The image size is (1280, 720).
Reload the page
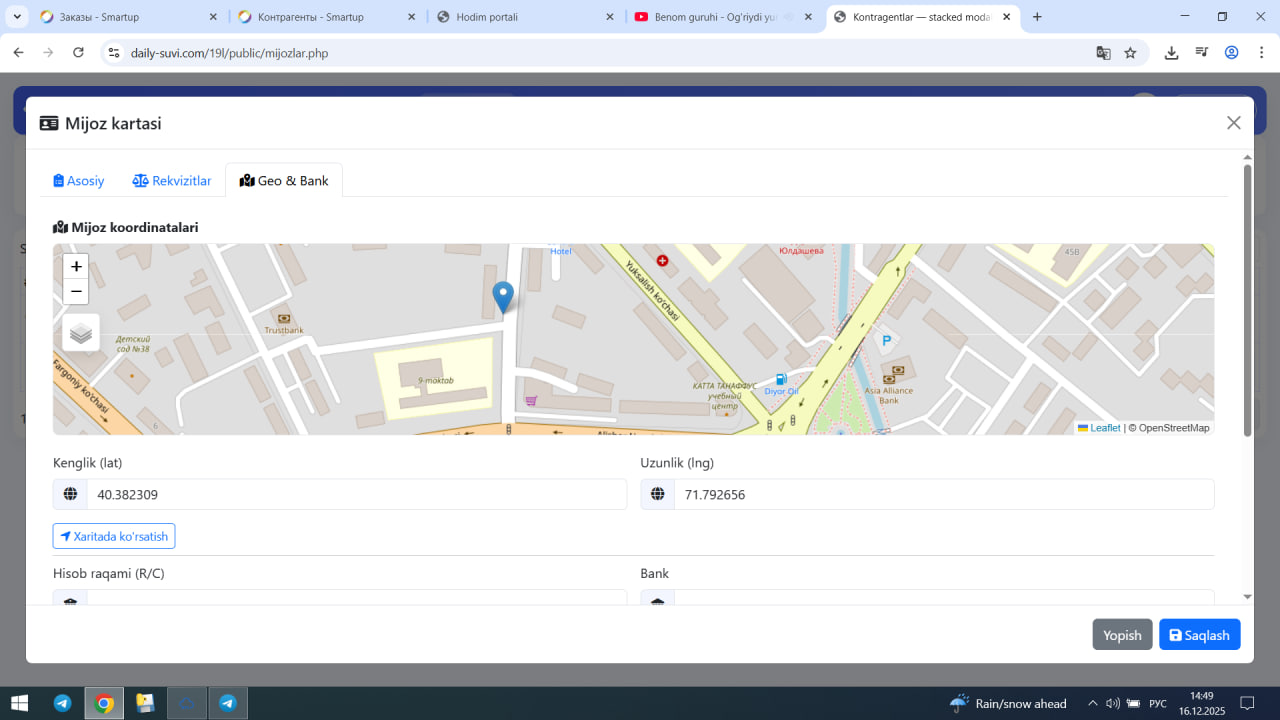pos(78,53)
